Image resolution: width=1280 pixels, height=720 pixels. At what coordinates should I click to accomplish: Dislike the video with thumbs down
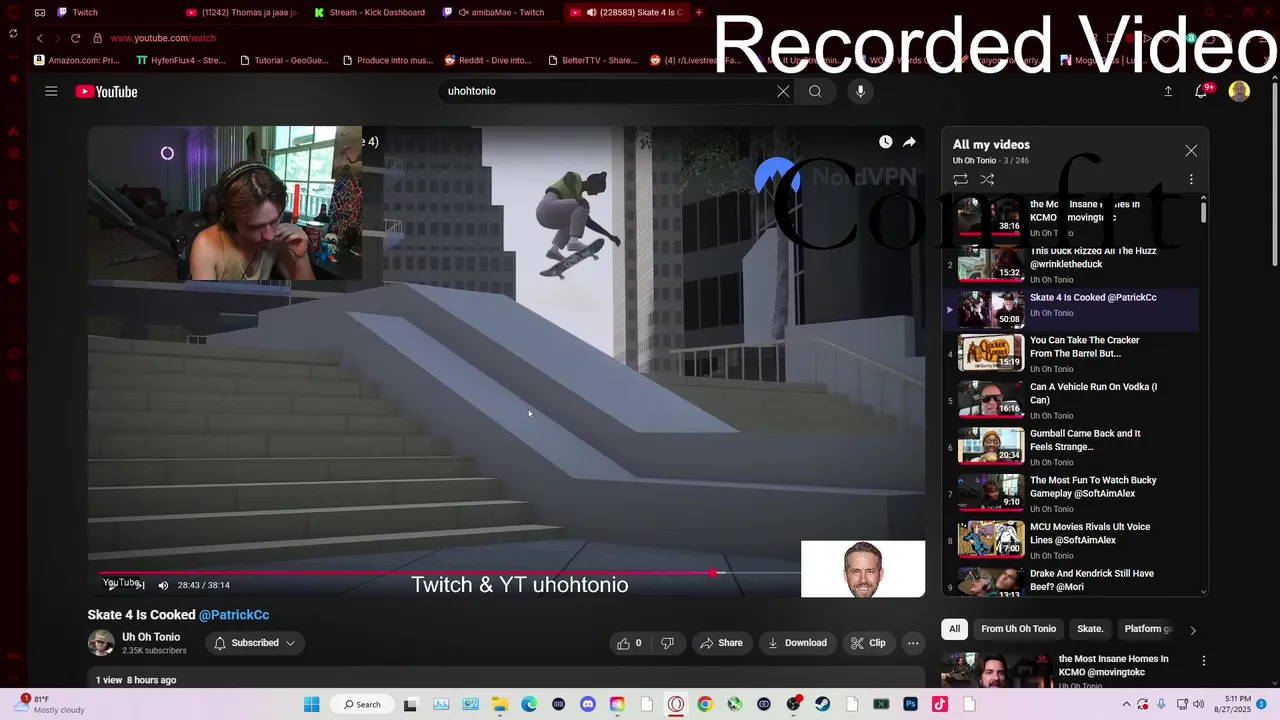tap(667, 643)
